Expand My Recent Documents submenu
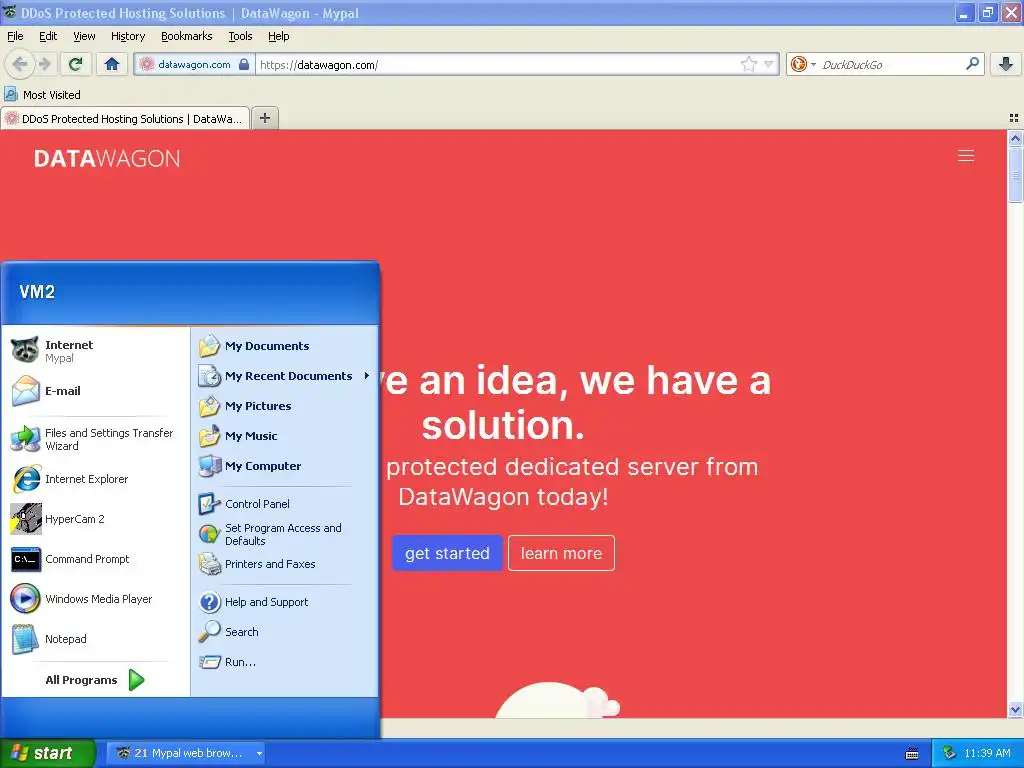 285,376
